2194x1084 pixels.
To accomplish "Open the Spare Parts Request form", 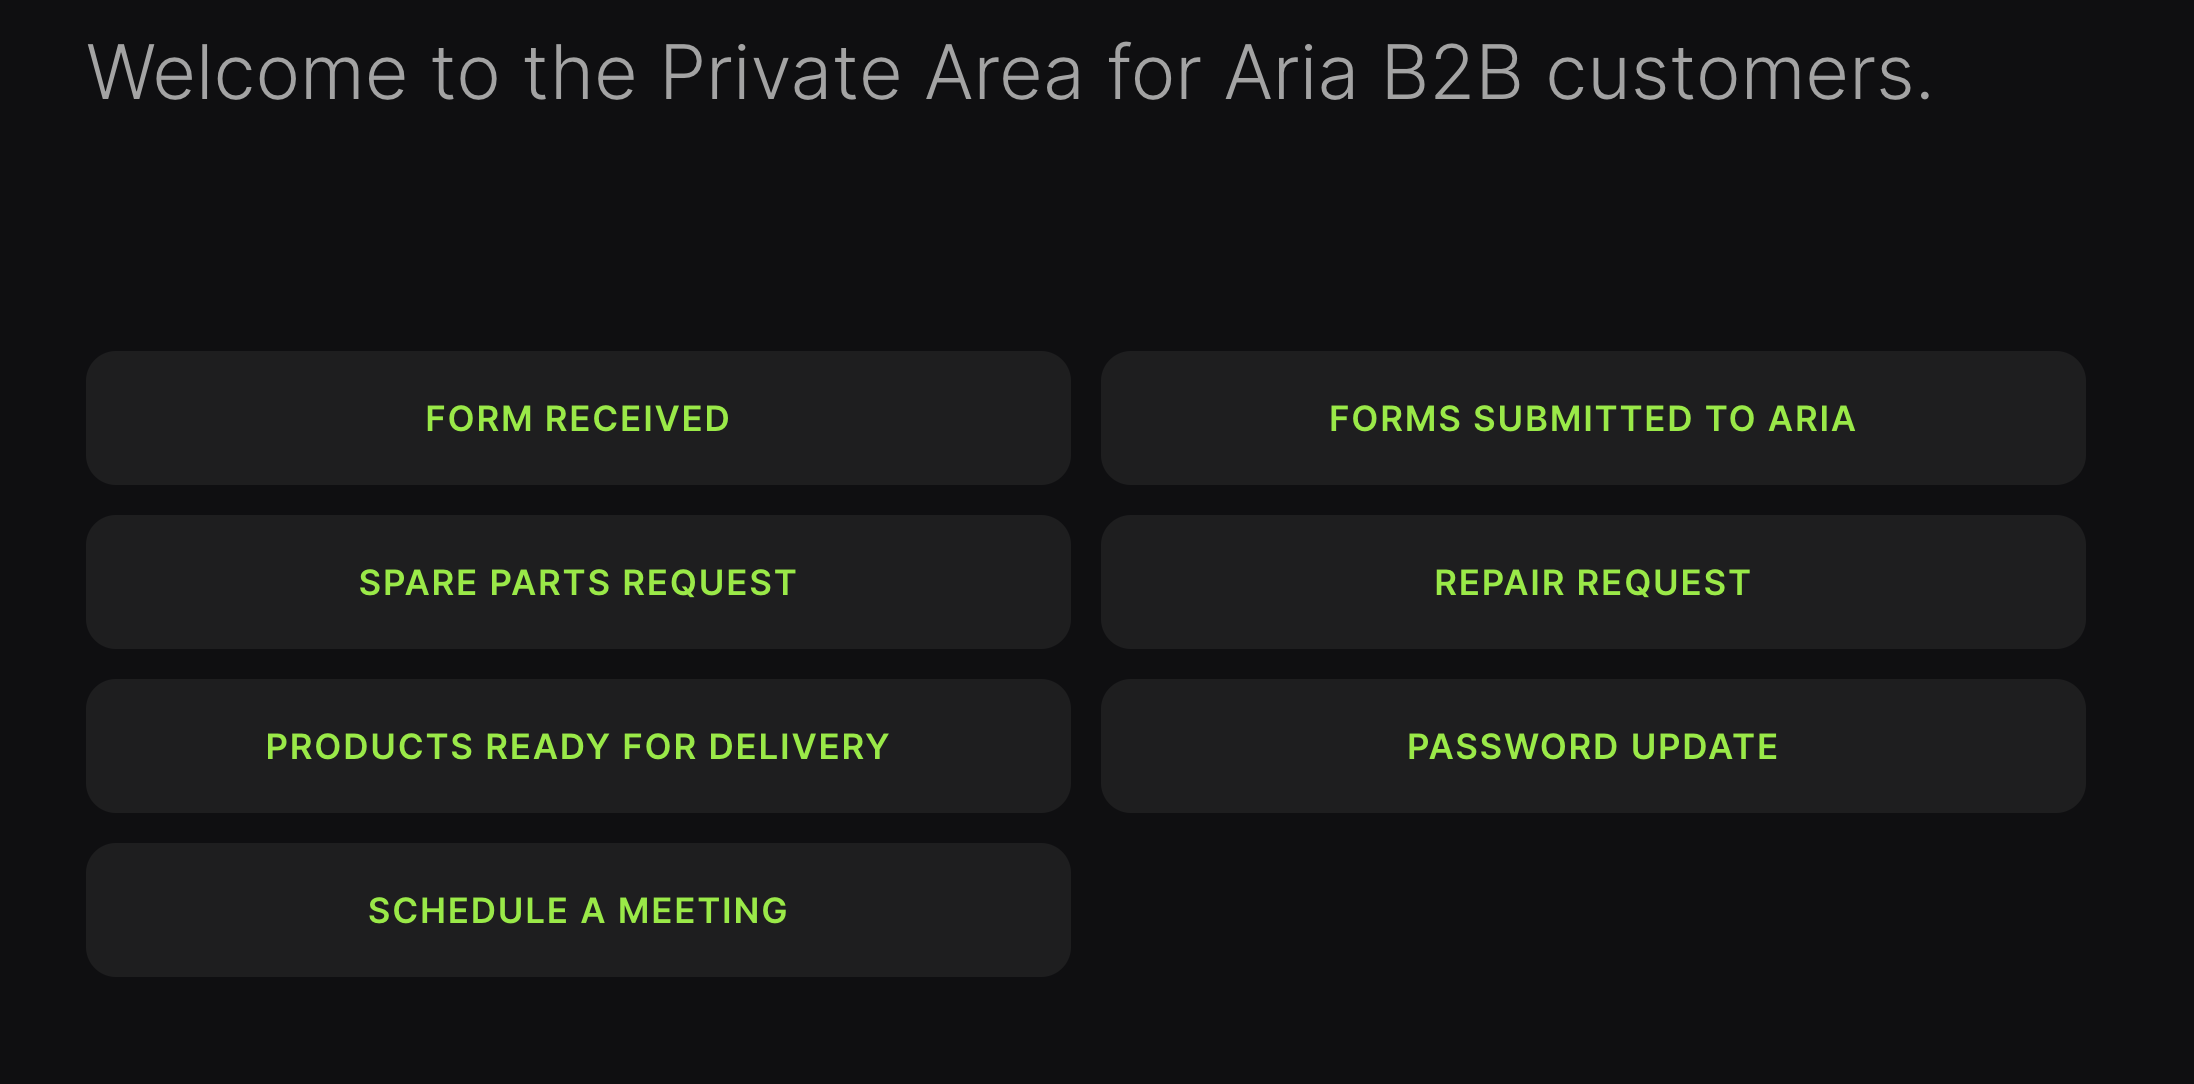I will pos(578,582).
